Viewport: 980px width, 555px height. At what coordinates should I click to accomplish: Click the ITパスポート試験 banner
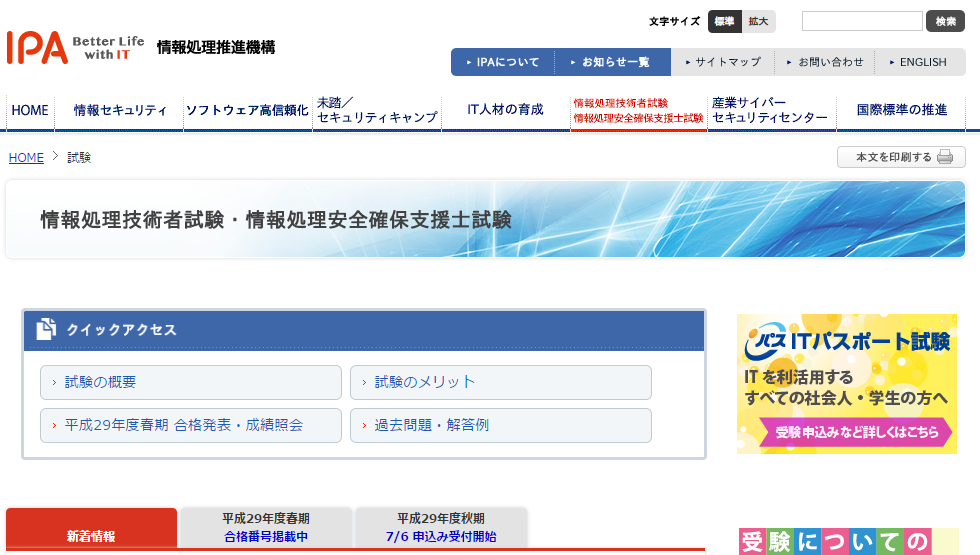[x=847, y=384]
